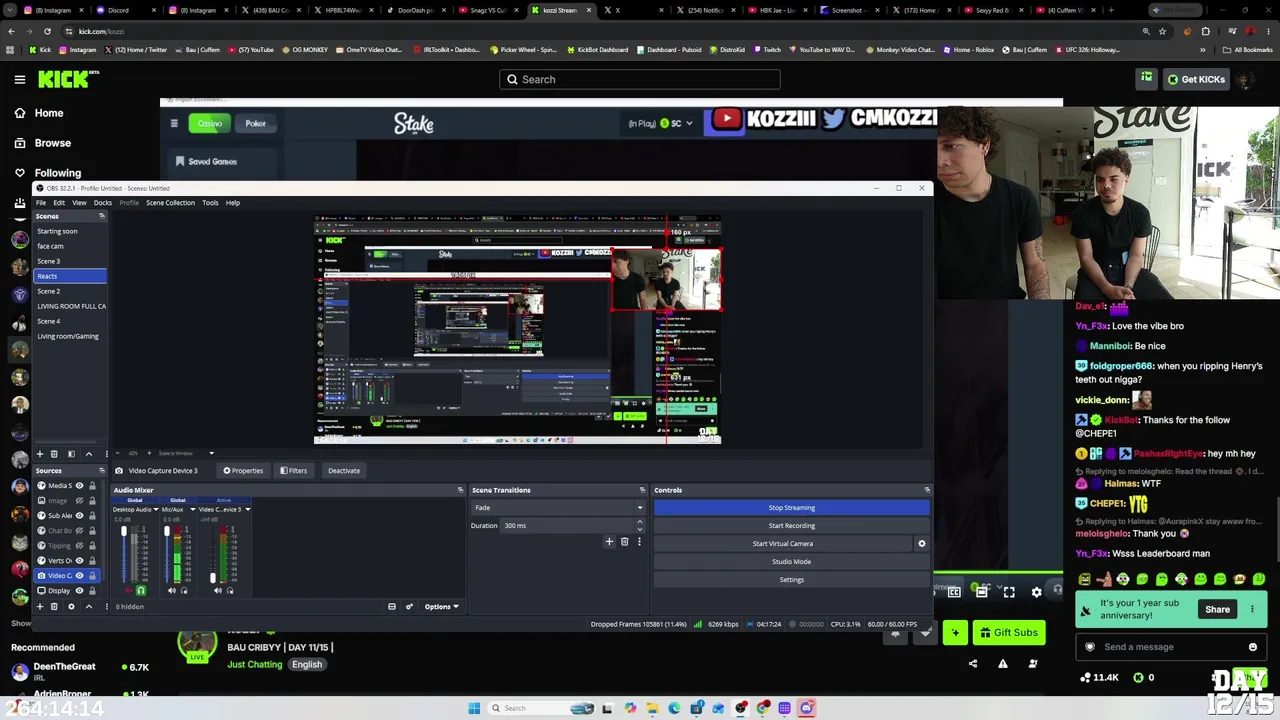The width and height of the screenshot is (1280, 720).
Task: Delete selected scene with Scenes trash icon
Action: [x=55, y=454]
